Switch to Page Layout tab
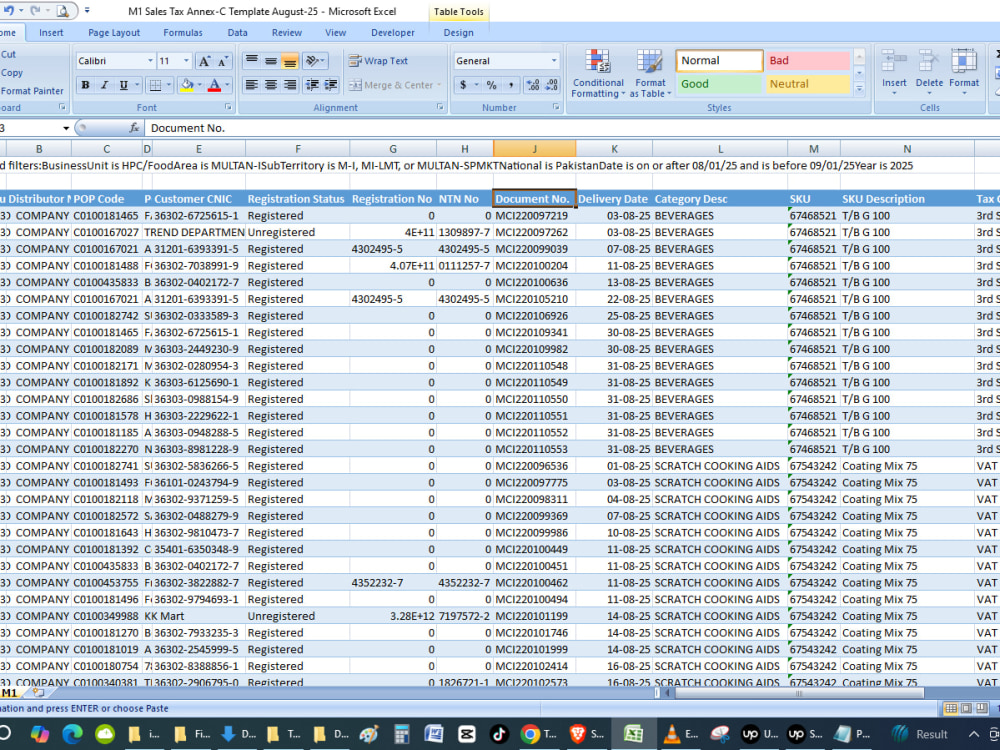 point(114,33)
